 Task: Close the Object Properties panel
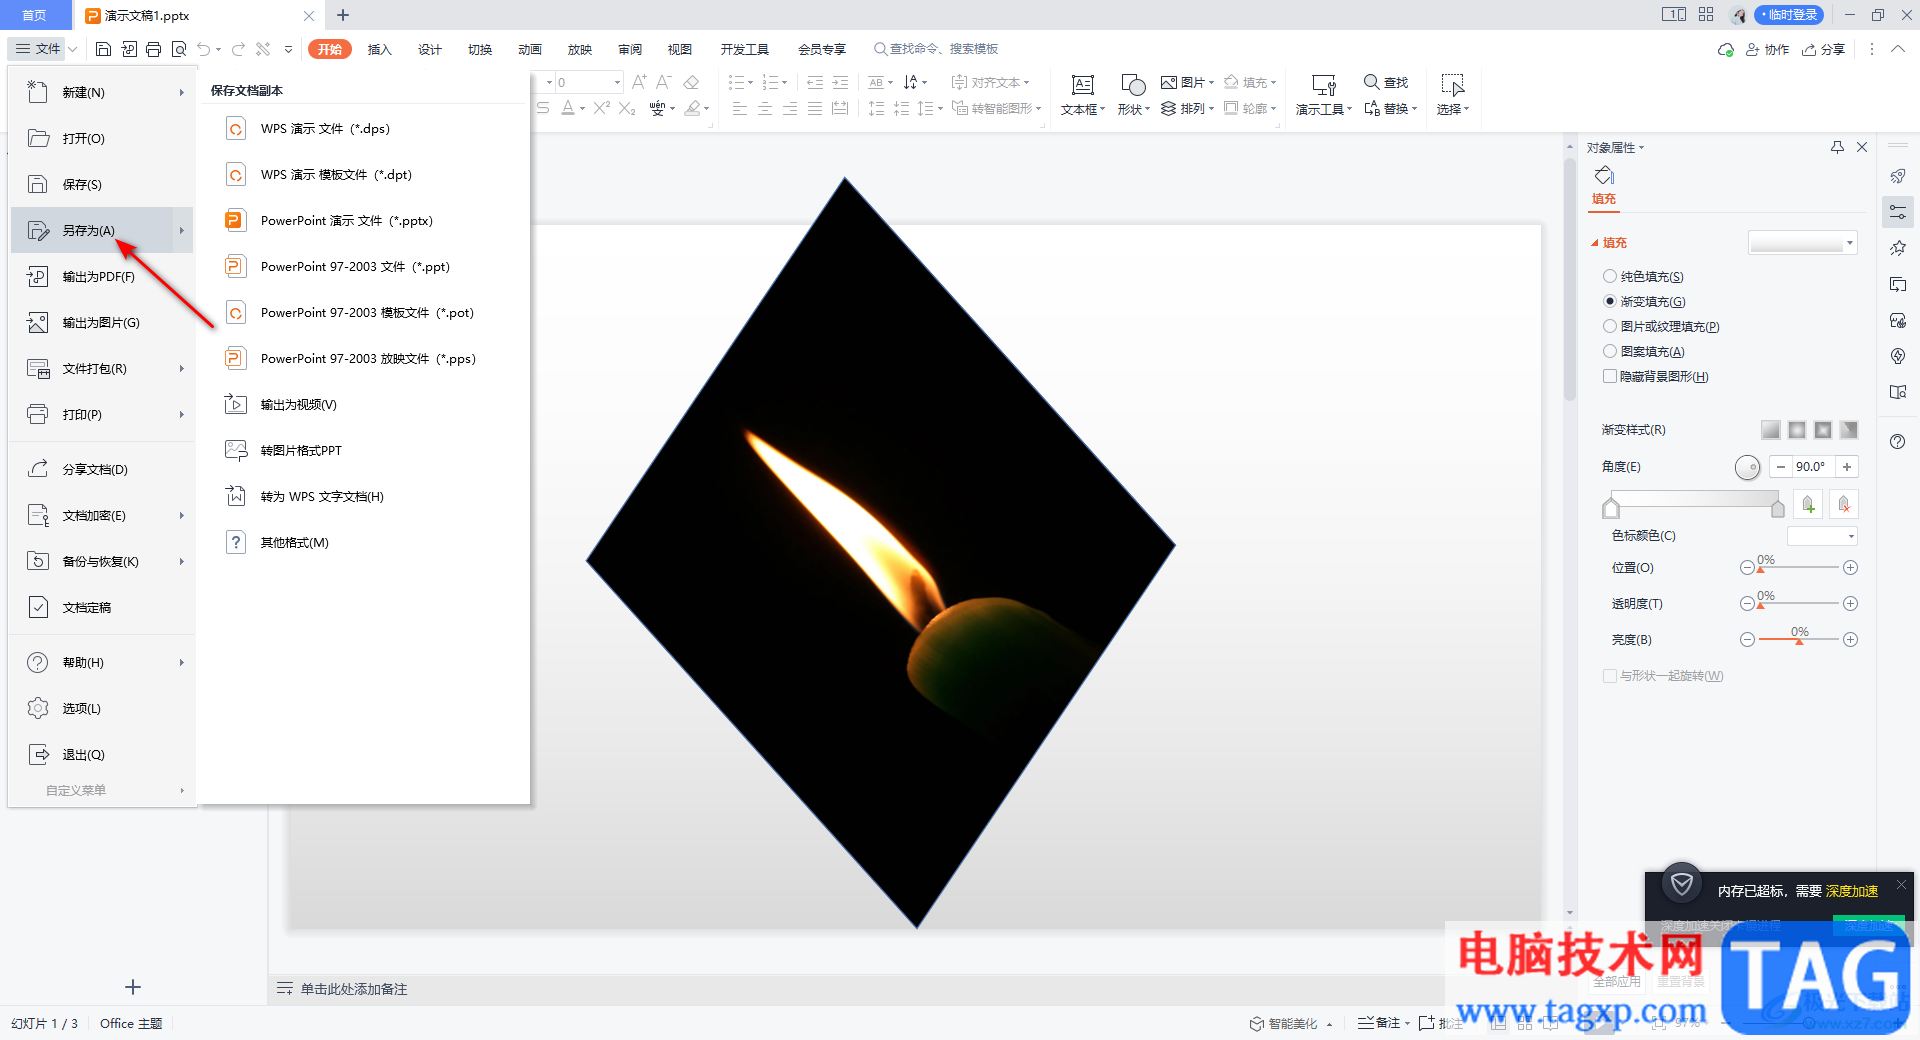point(1862,147)
